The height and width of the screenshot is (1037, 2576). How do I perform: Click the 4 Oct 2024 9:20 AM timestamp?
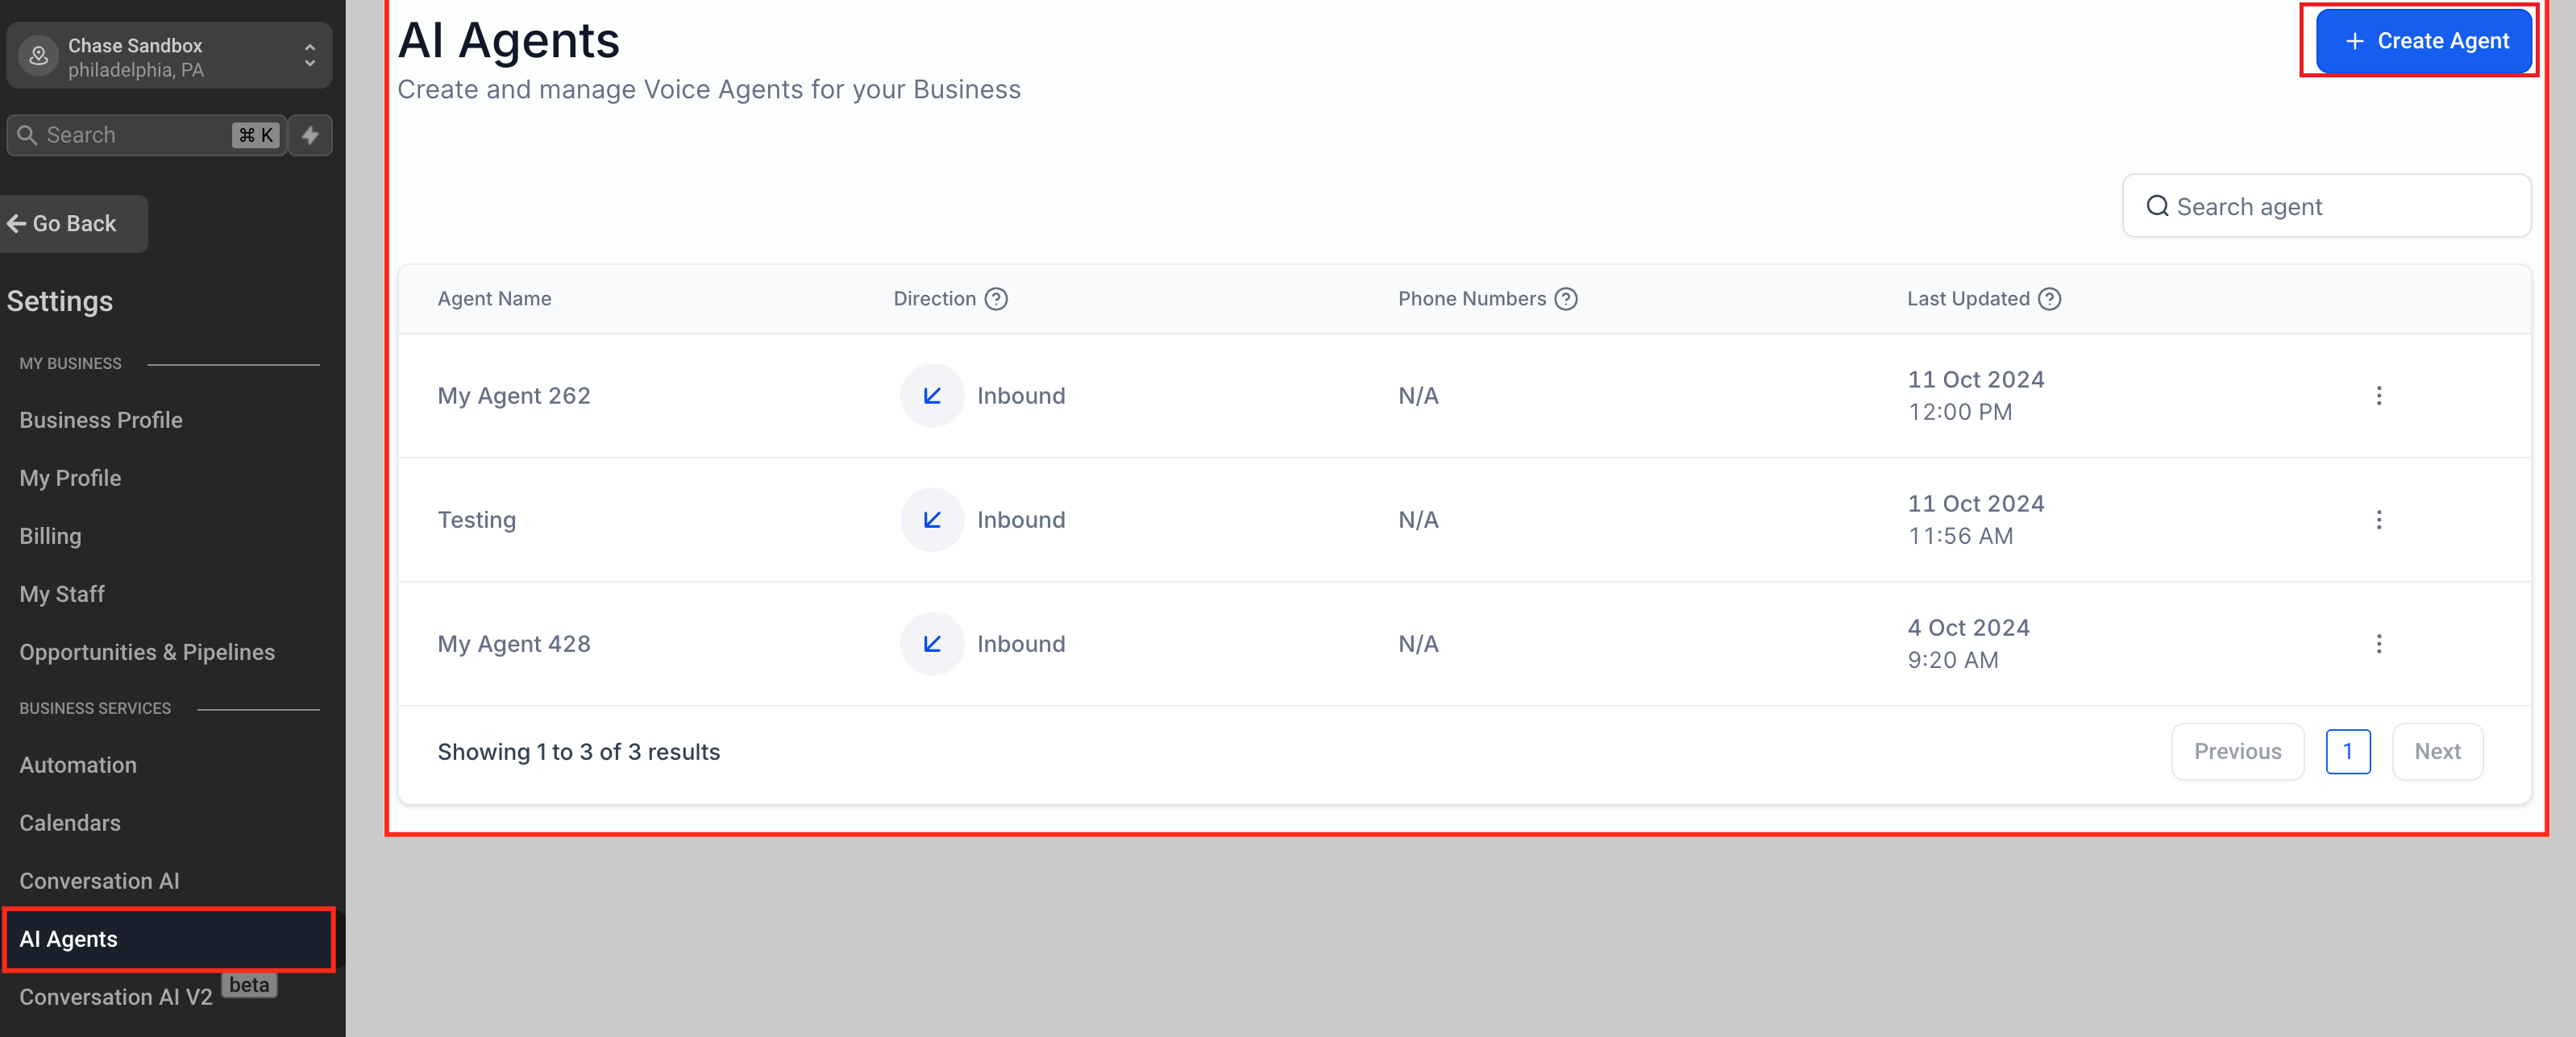[x=1968, y=644]
